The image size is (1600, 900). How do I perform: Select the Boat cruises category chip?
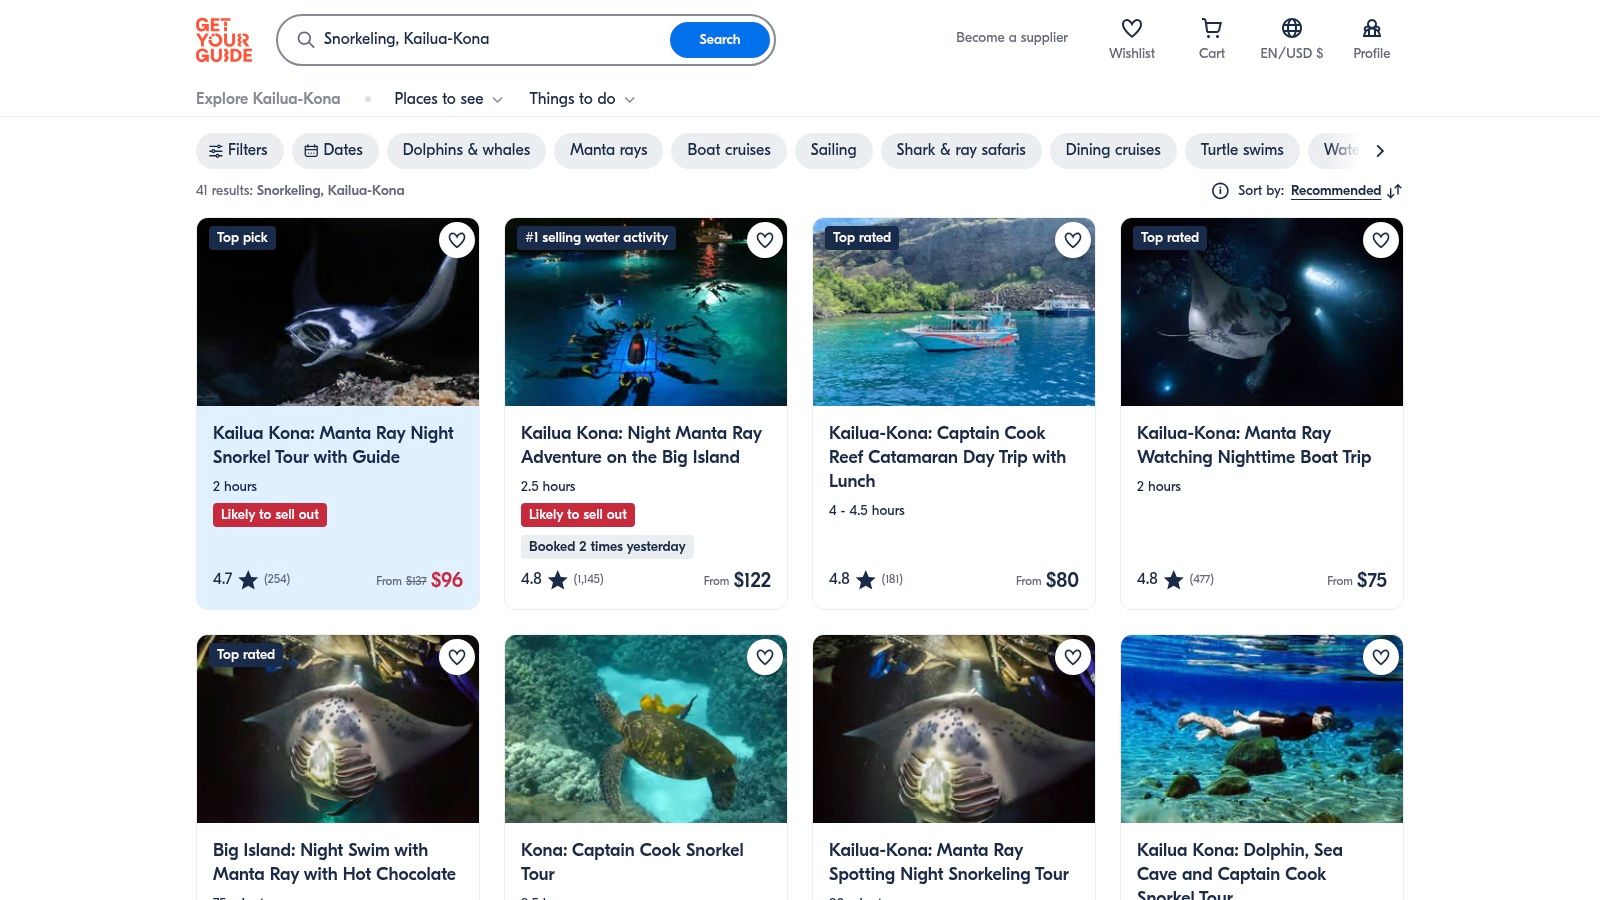click(x=728, y=150)
